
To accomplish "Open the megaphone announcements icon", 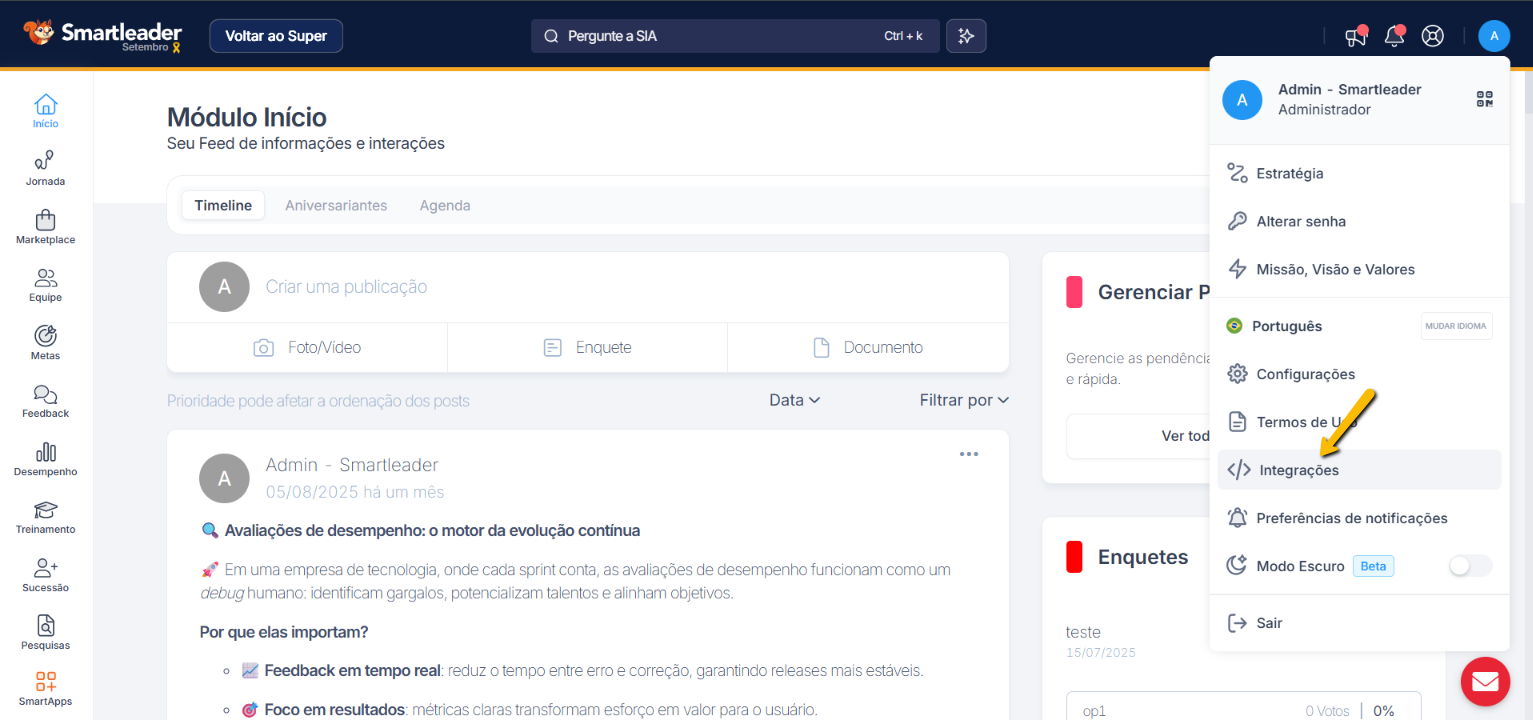I will coord(1355,36).
